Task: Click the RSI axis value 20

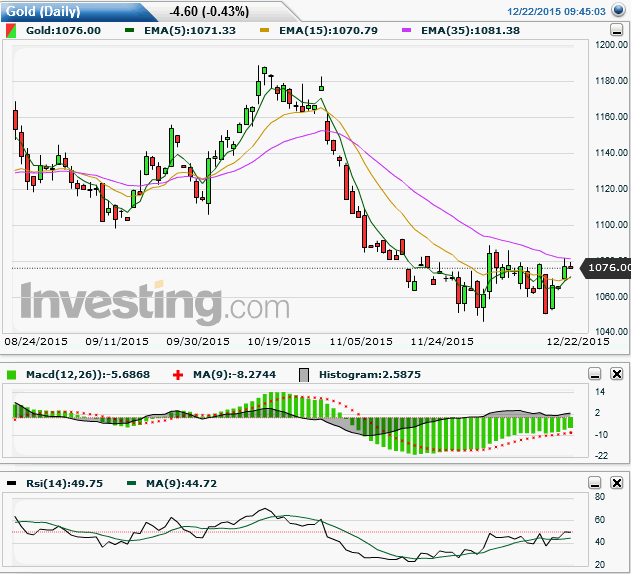Action: pos(600,565)
